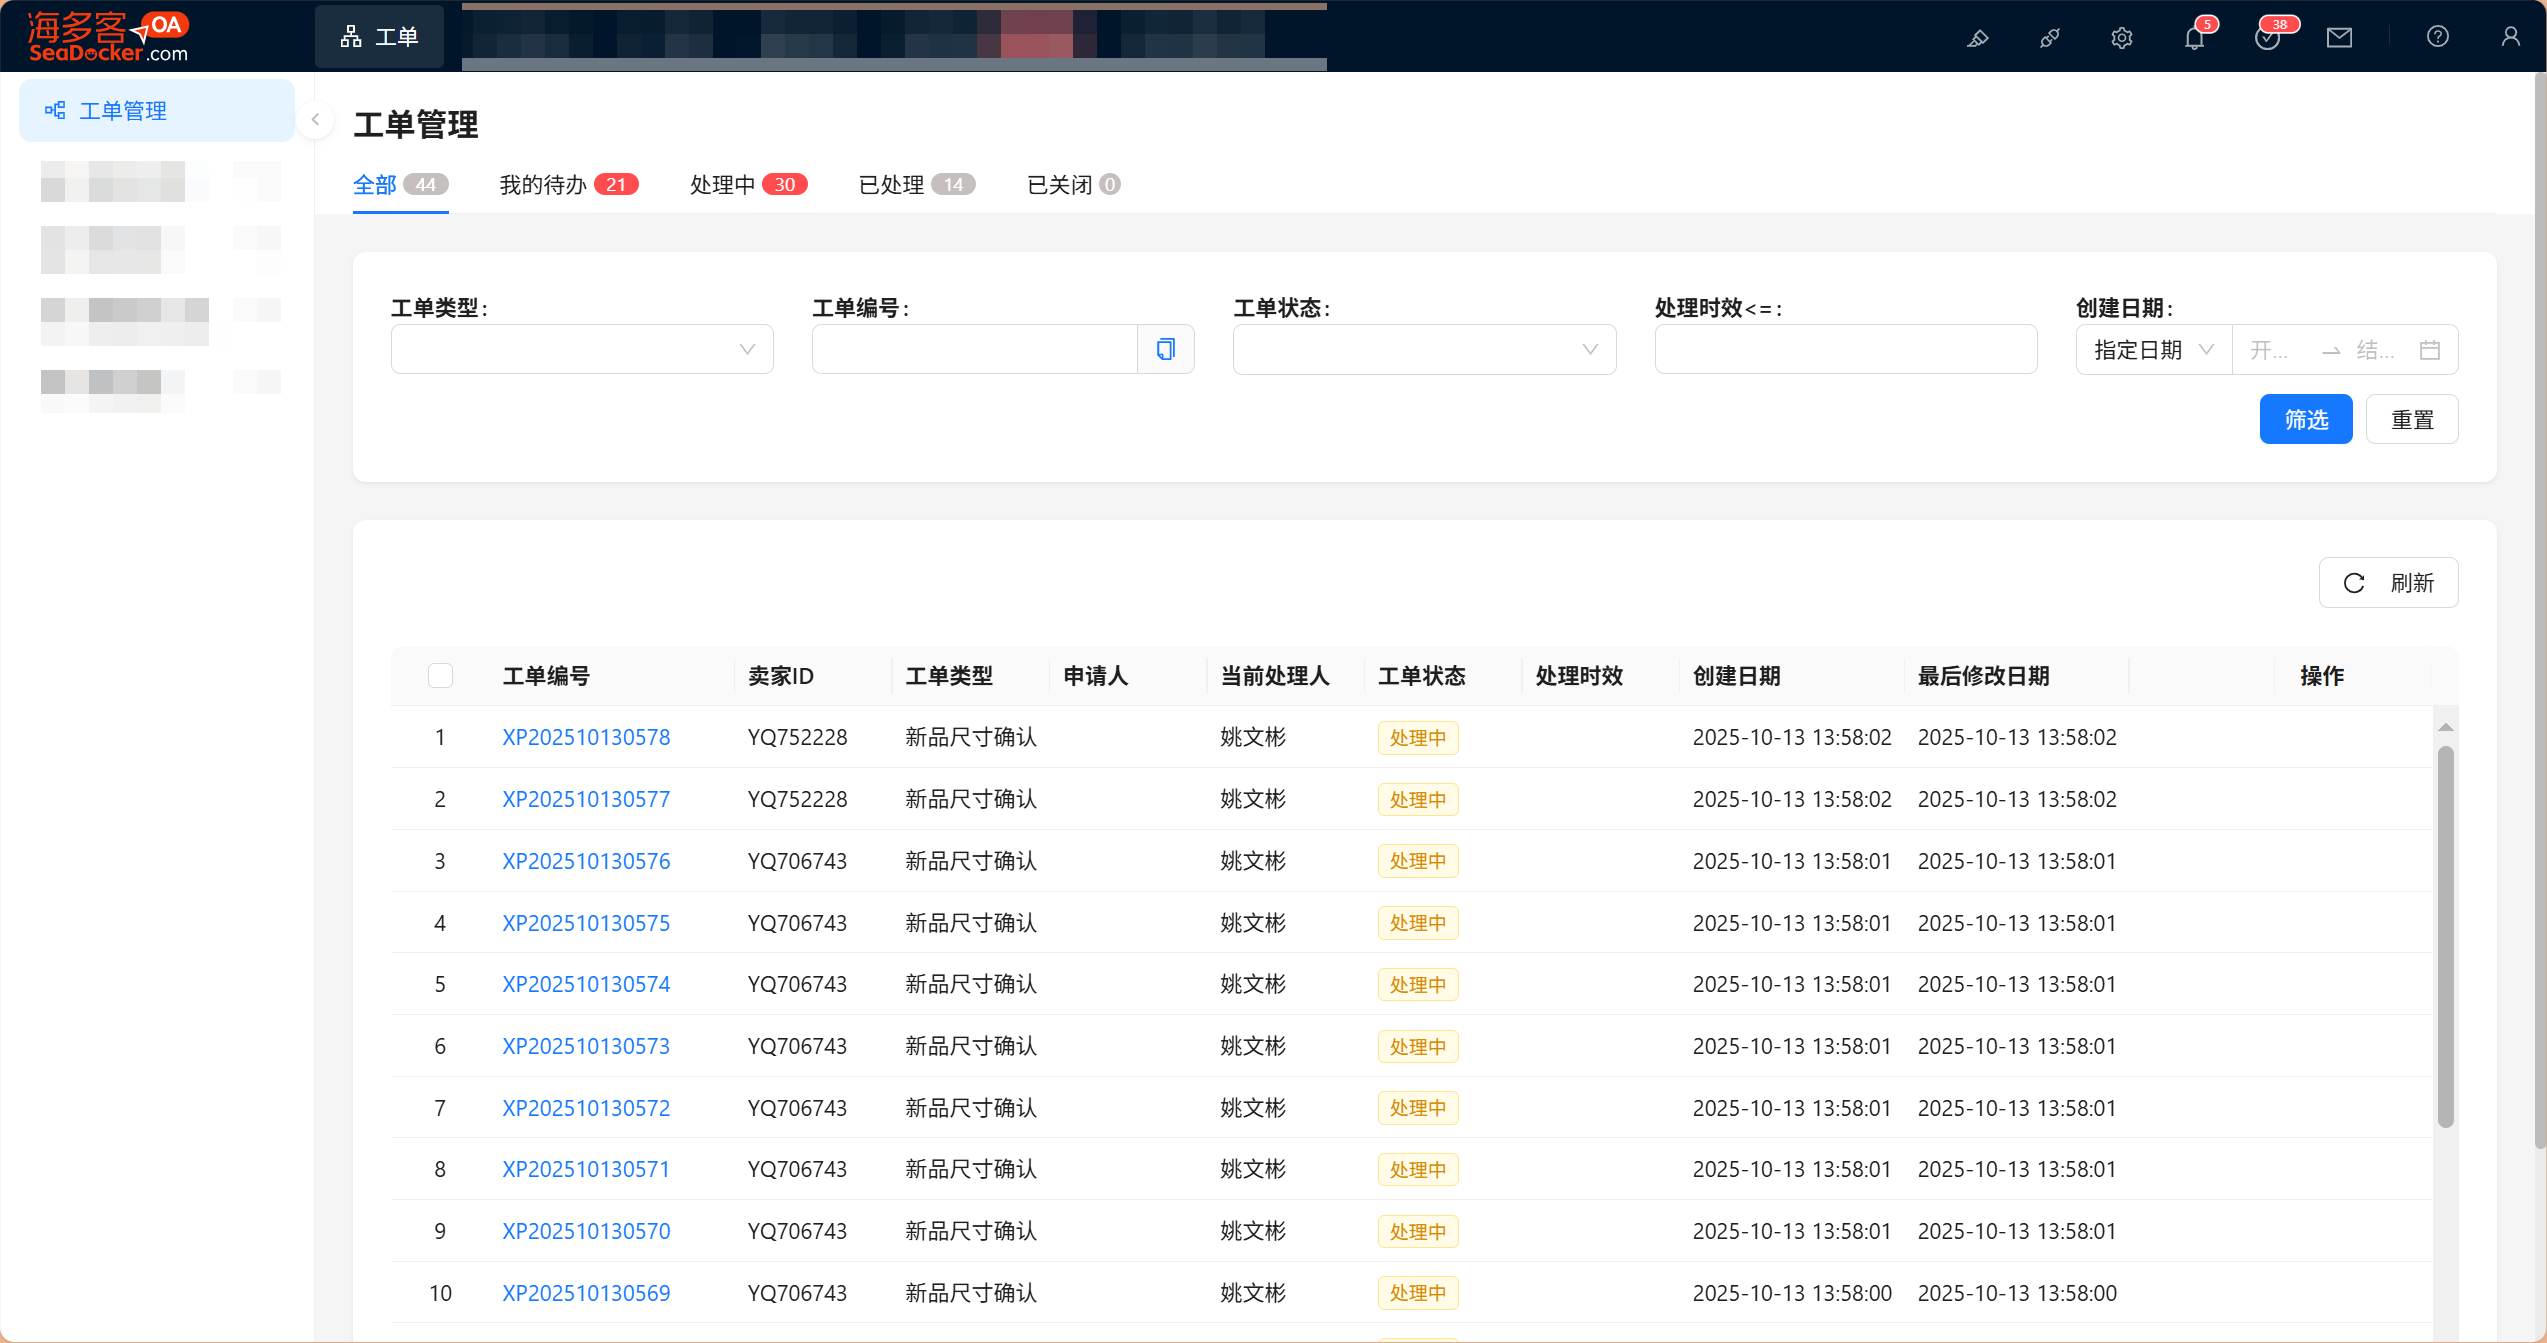Viewport: 2547px width, 1343px height.
Task: Open the user profile icon
Action: [2510, 37]
